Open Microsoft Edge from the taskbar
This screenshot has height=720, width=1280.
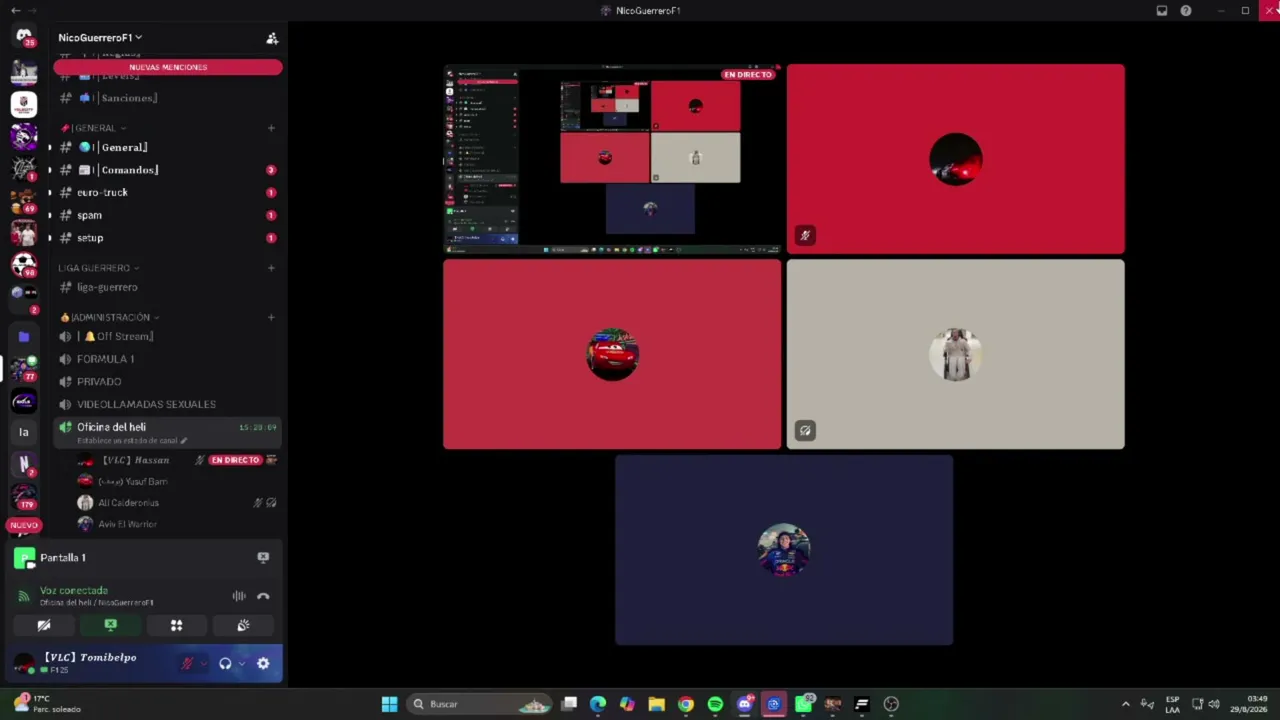(x=598, y=704)
